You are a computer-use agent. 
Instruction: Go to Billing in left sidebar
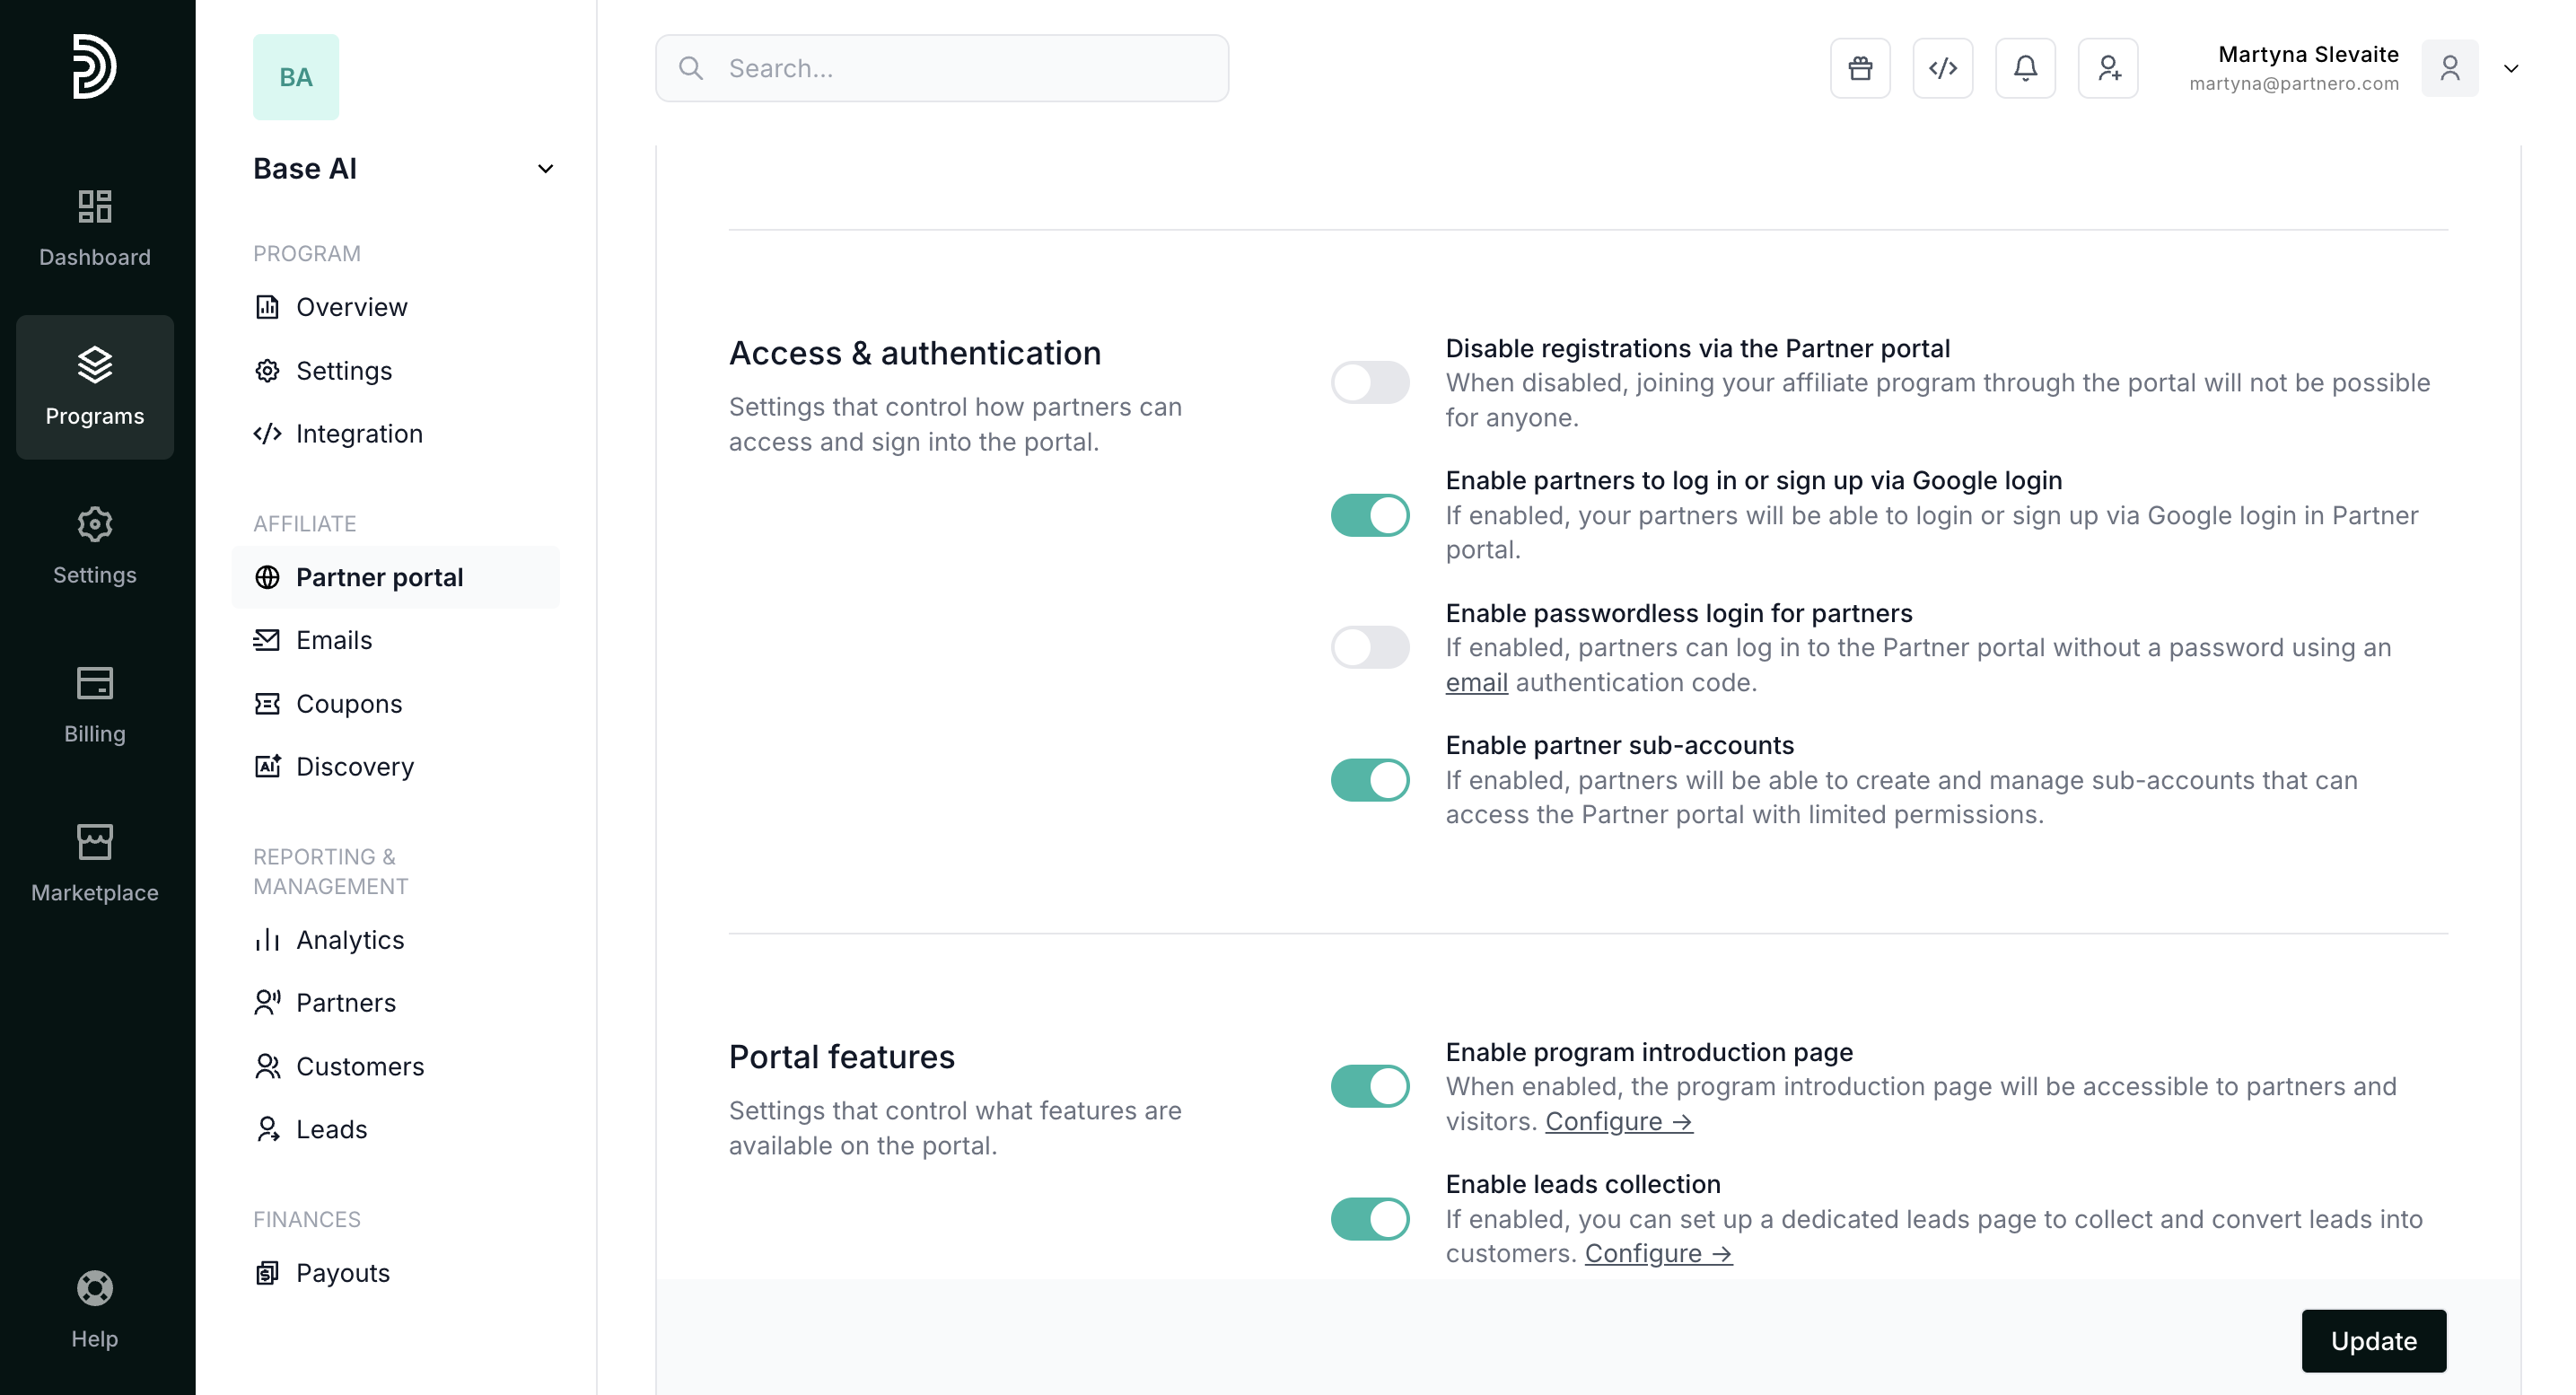click(x=95, y=704)
